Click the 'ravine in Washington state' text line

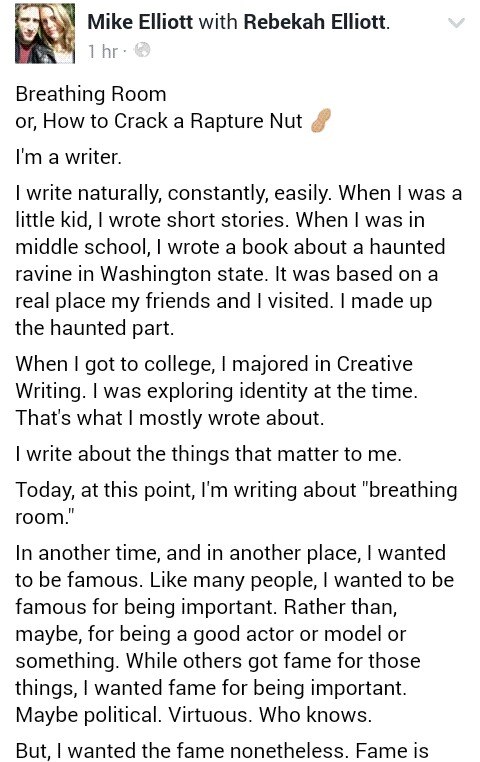click(x=226, y=274)
